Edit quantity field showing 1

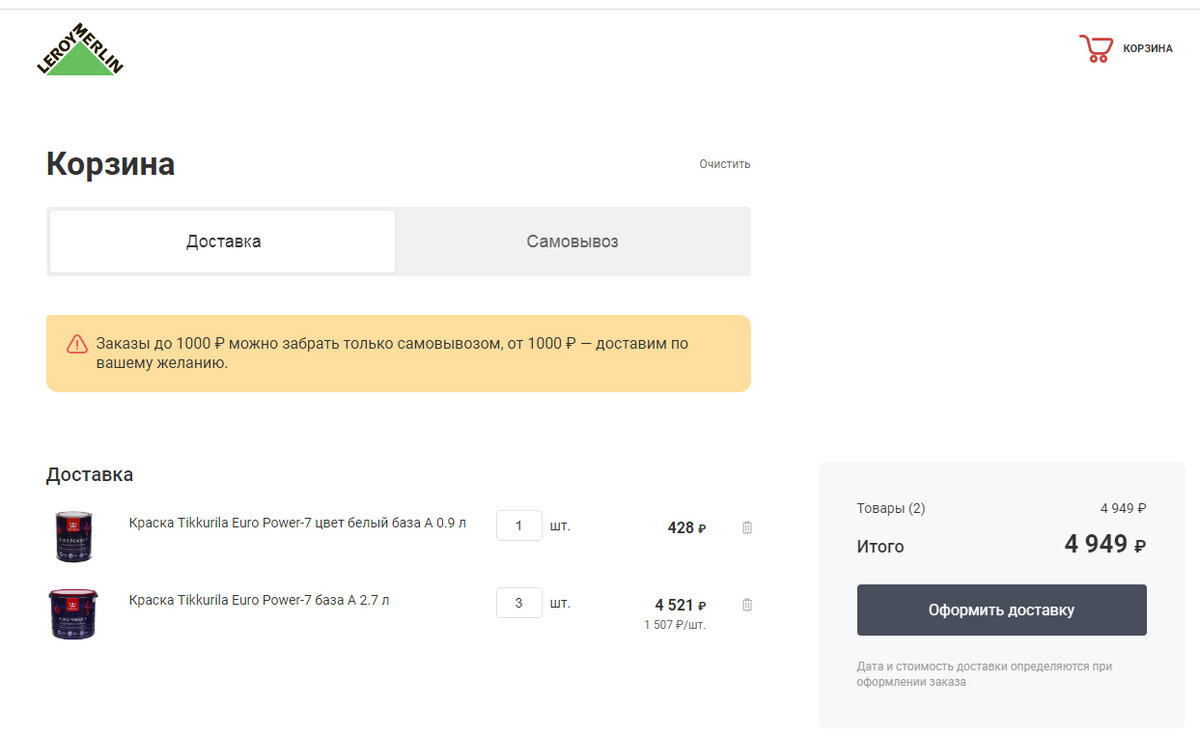[519, 525]
